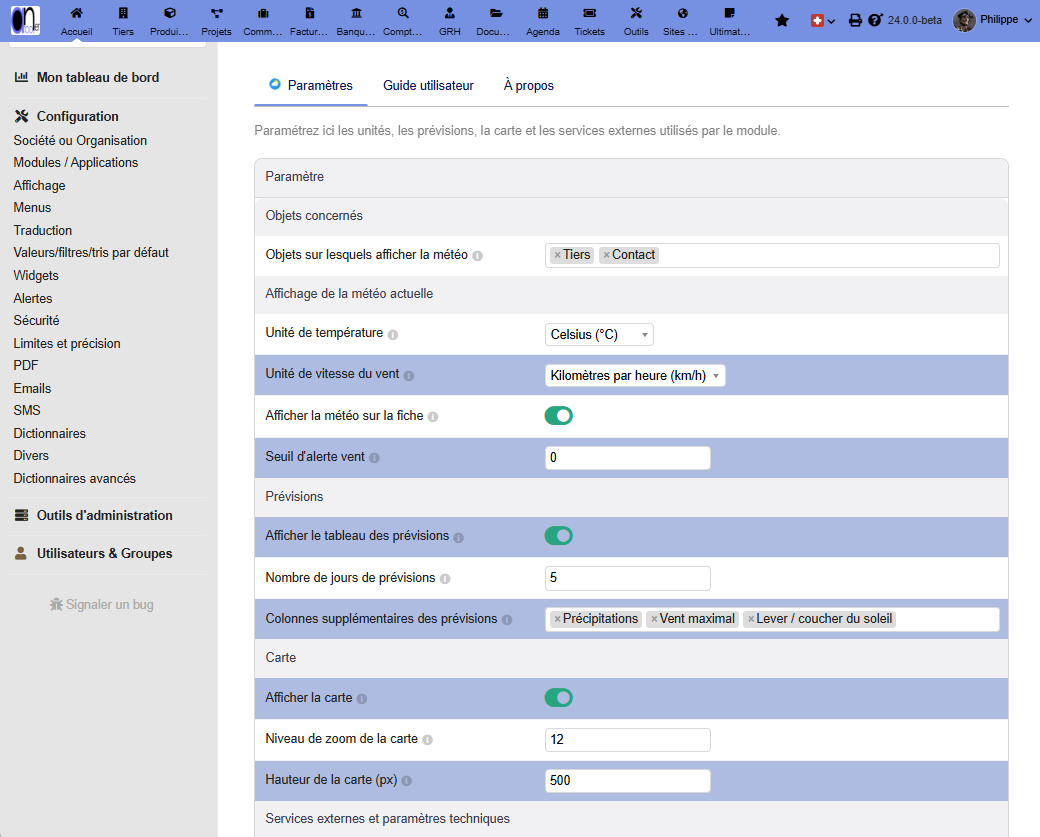This screenshot has height=837, width=1040.
Task: Click info icon beside Seuil d'alerte vent
Action: [x=374, y=458]
